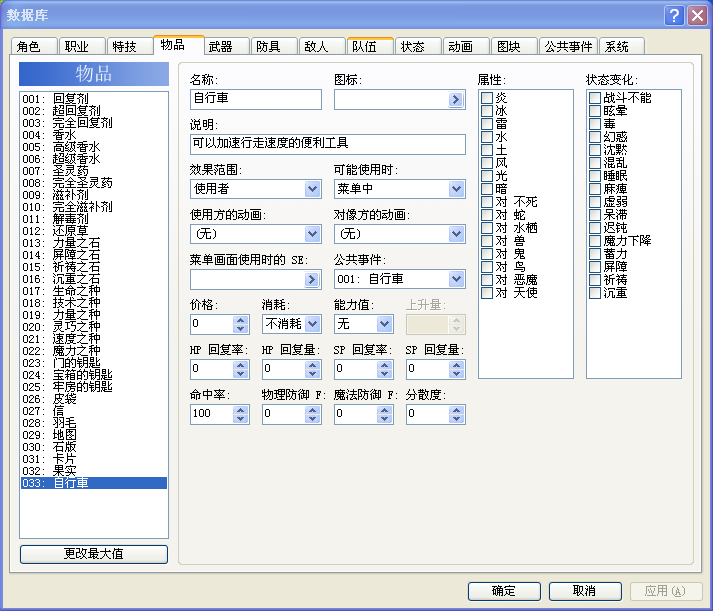Image resolution: width=713 pixels, height=611 pixels.
Task: Switch to the 动画 (Animations) tab
Action: tap(466, 46)
